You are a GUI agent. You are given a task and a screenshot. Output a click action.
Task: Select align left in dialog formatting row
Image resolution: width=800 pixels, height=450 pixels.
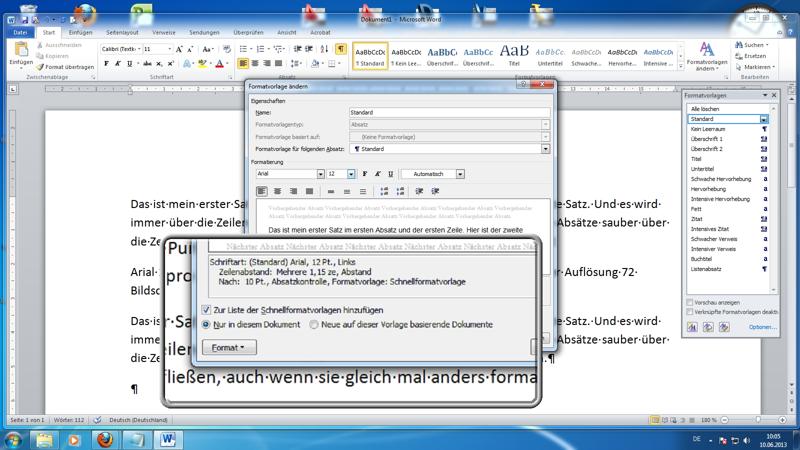(x=262, y=191)
